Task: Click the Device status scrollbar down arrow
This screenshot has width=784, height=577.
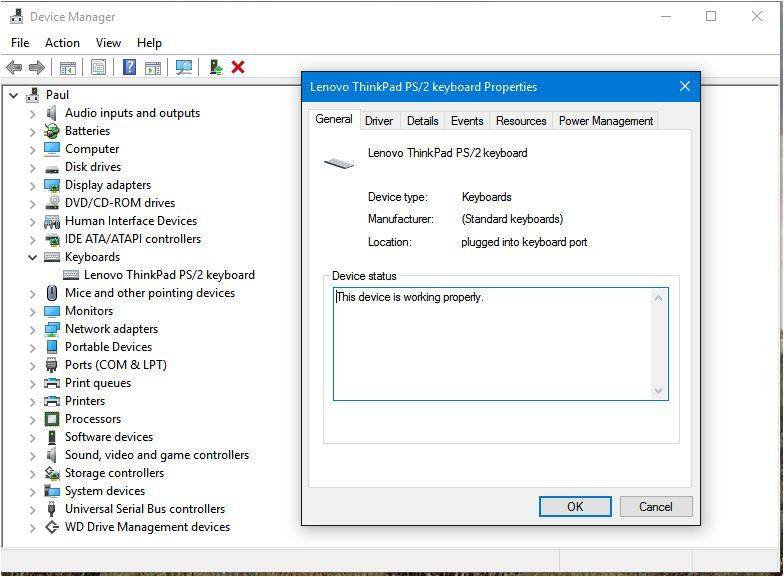Action: pos(658,391)
